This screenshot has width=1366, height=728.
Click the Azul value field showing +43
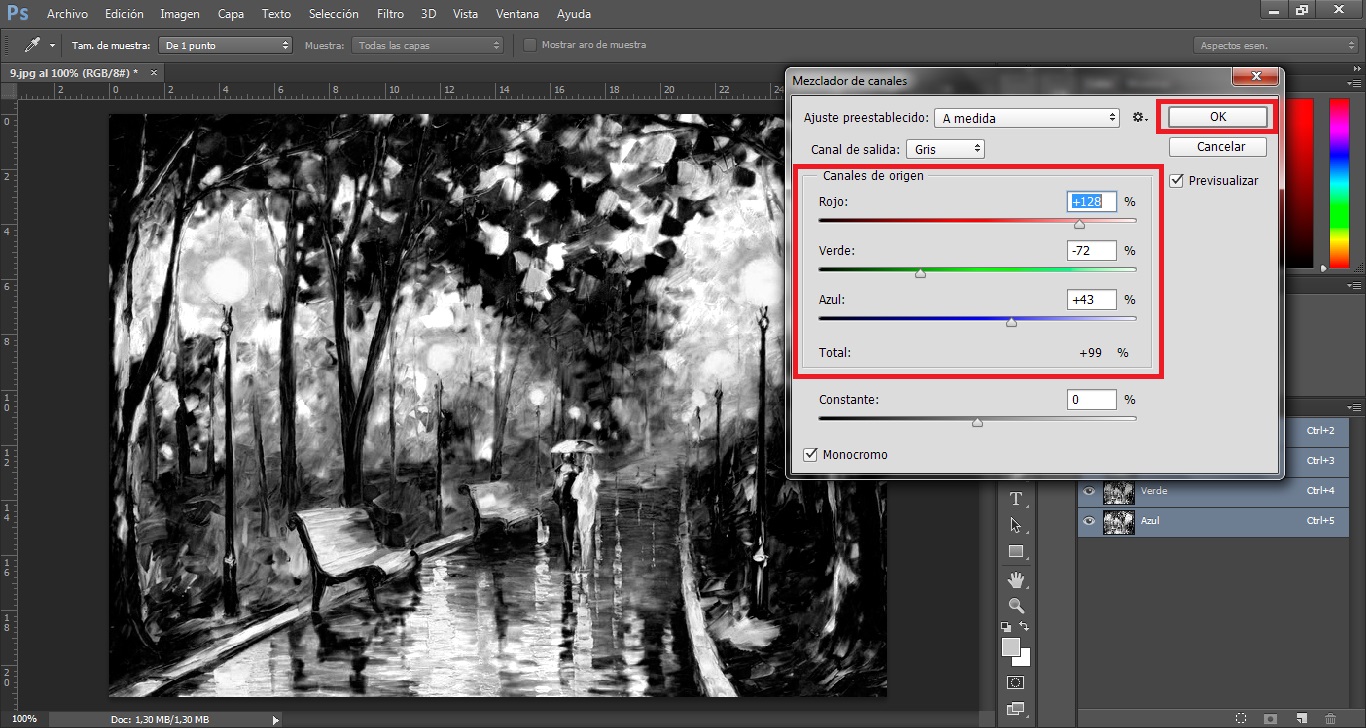tap(1092, 299)
